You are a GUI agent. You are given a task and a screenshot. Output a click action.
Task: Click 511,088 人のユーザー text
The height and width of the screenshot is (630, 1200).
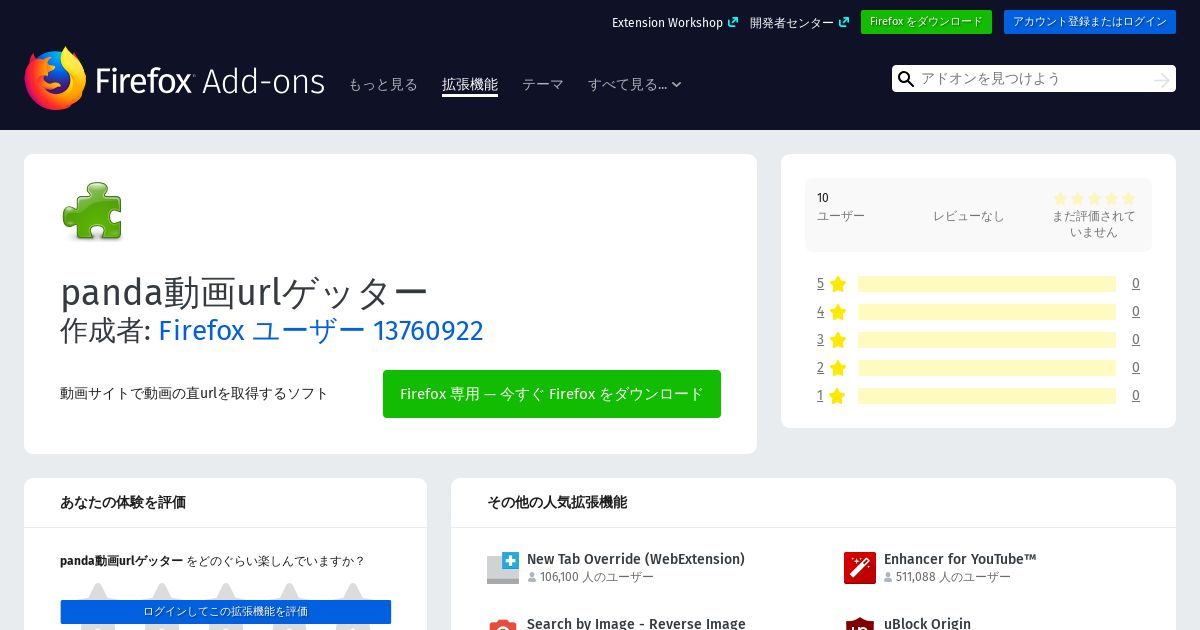coord(953,577)
